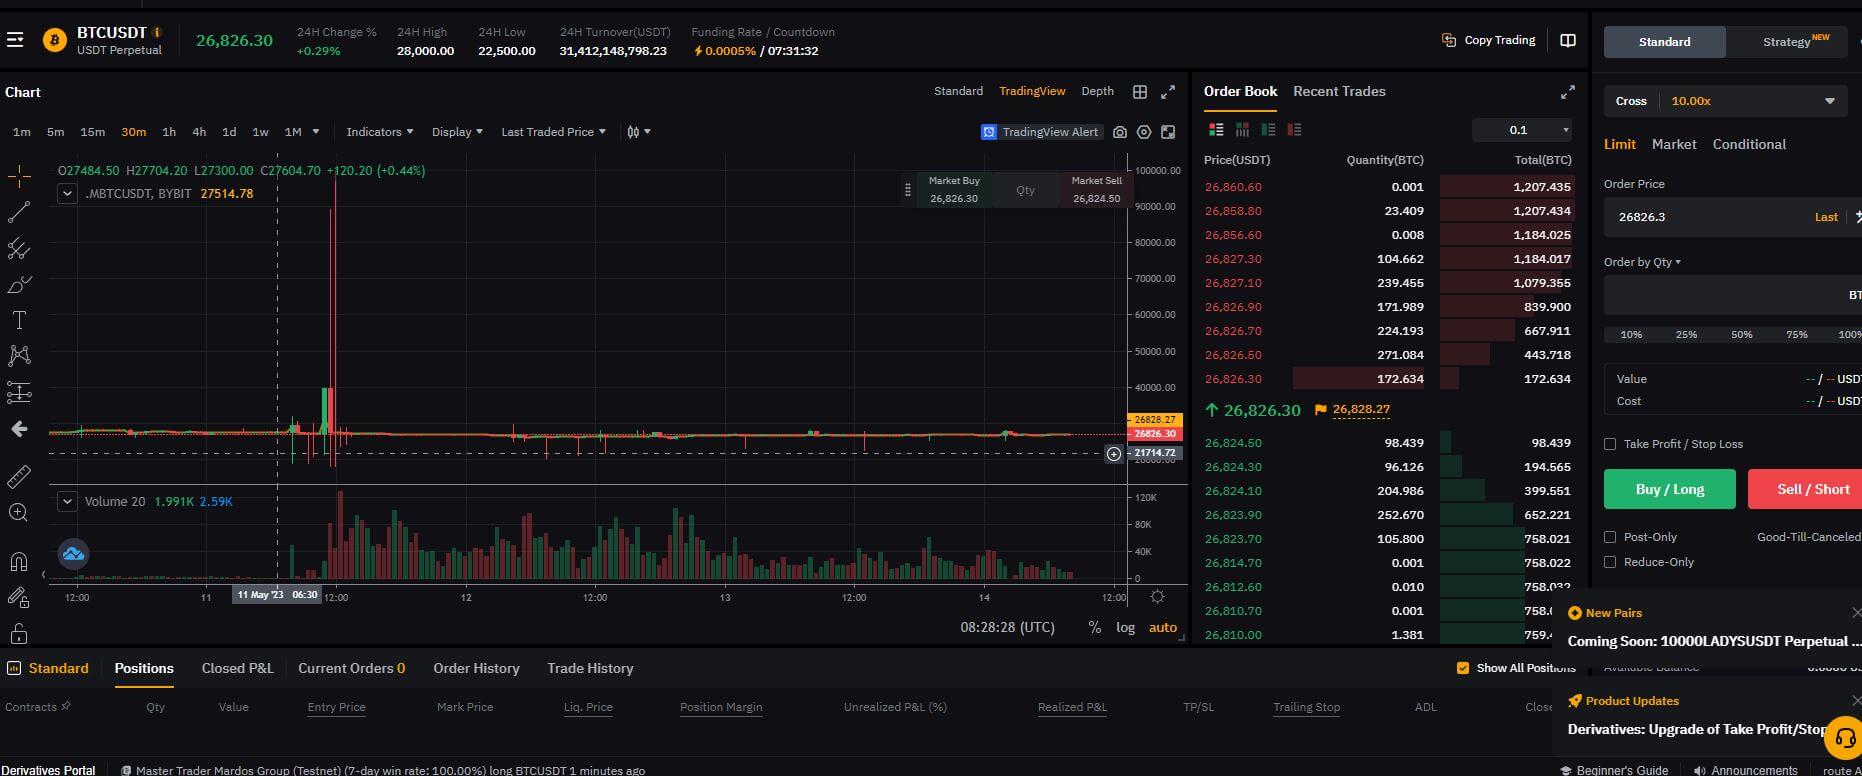
Task: Select the 1h timeframe
Action: (x=169, y=132)
